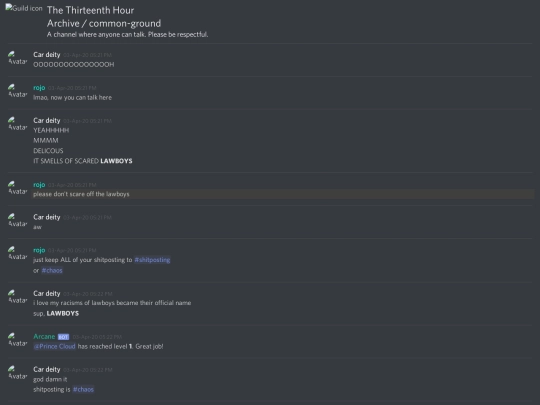The width and height of the screenshot is (540, 405).
Task: Open rojo's avatar next to 'lmao, now you can talk here'
Action: tap(18, 91)
